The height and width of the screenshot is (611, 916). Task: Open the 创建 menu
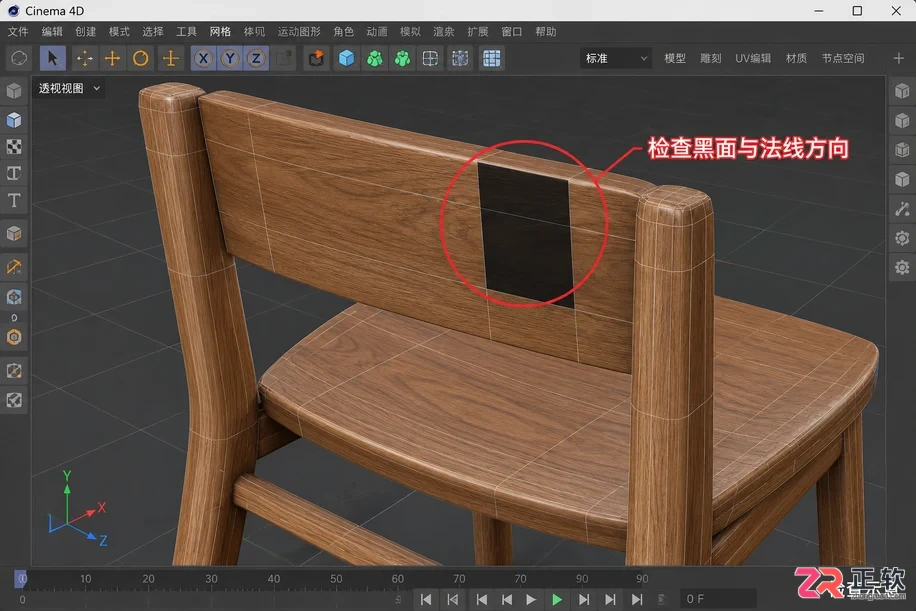pos(85,32)
